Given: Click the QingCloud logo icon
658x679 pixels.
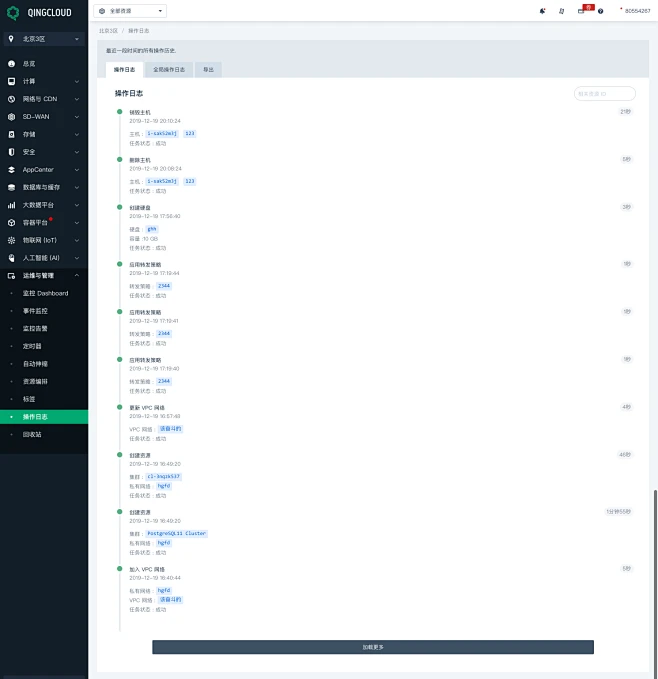Looking at the screenshot, I should (x=12, y=11).
